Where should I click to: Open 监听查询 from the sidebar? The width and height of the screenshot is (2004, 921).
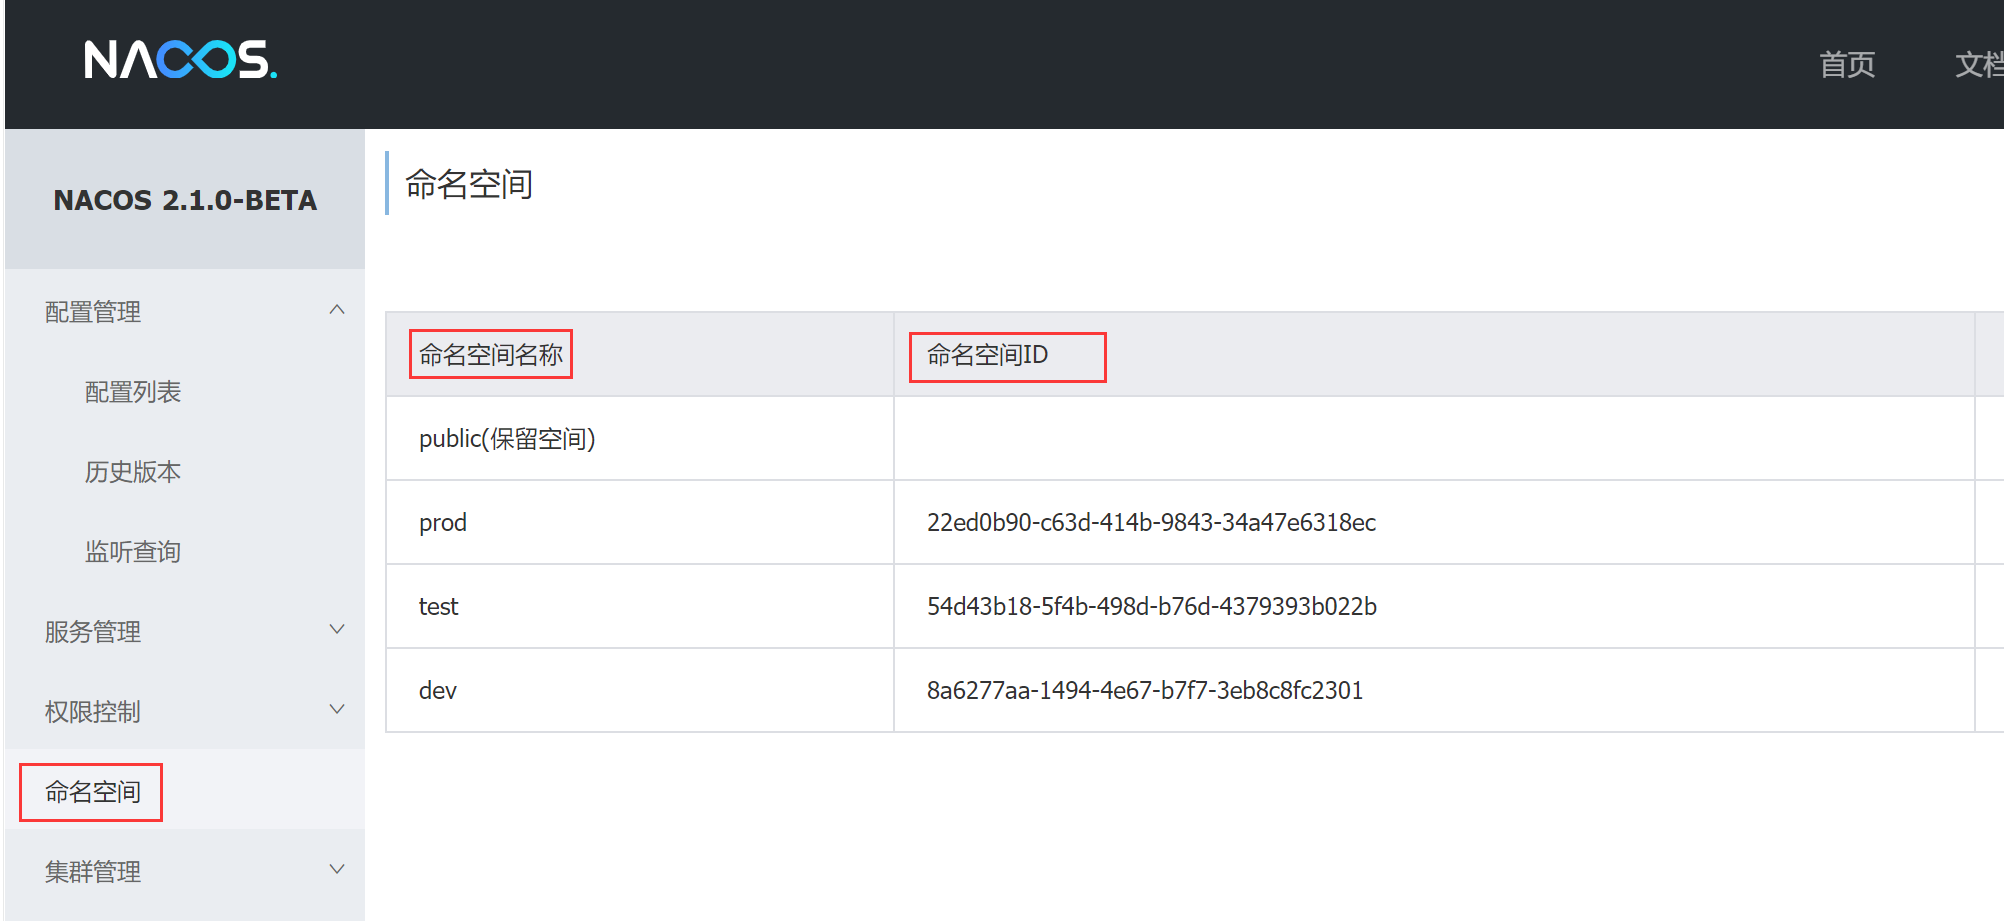pos(133,551)
